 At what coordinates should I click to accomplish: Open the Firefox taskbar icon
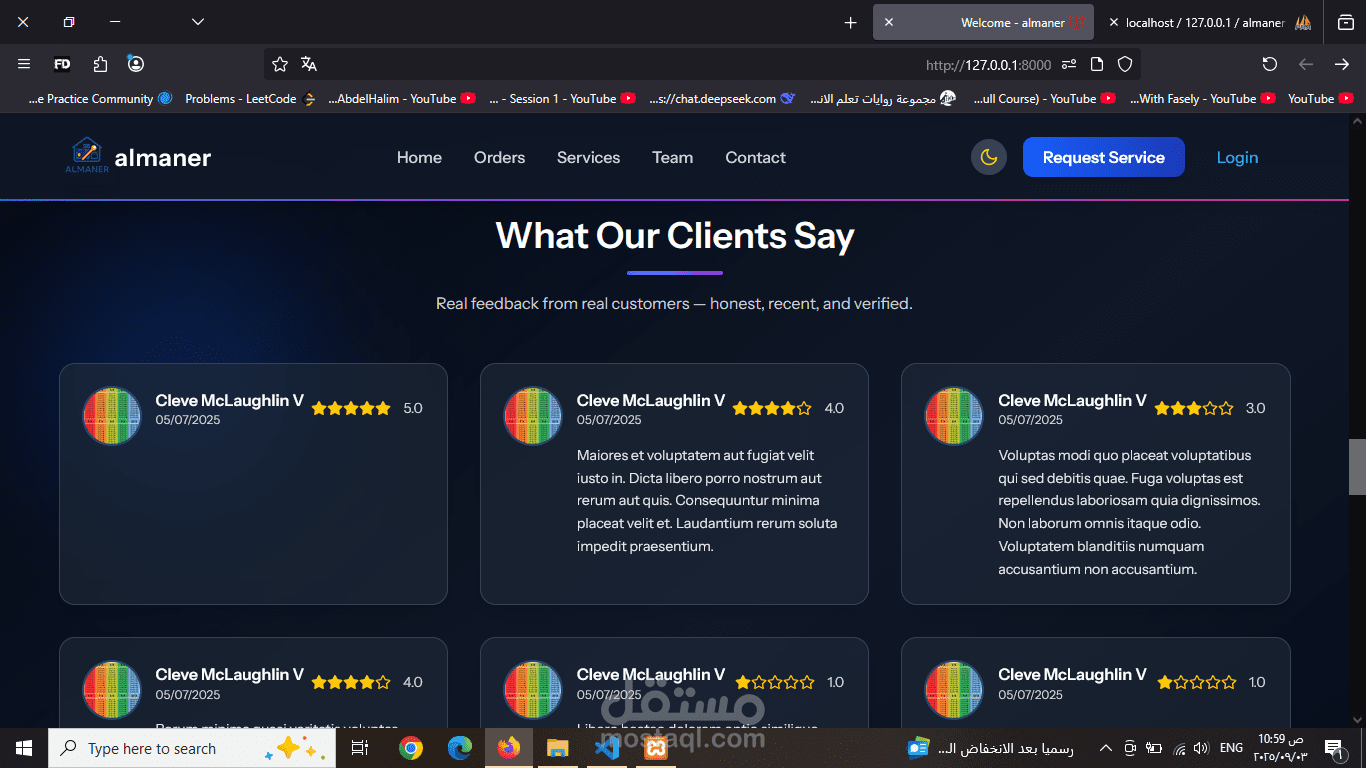[508, 748]
